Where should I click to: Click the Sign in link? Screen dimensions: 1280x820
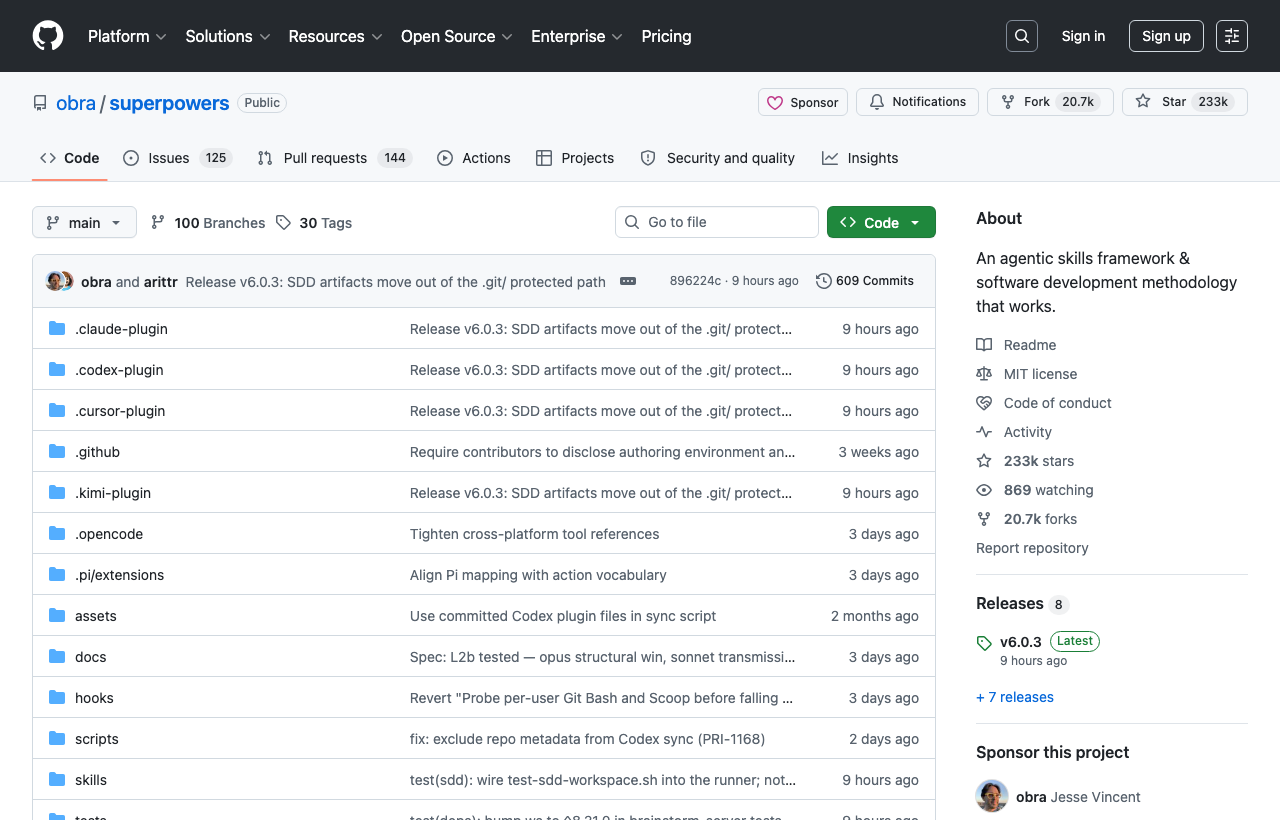(x=1084, y=36)
